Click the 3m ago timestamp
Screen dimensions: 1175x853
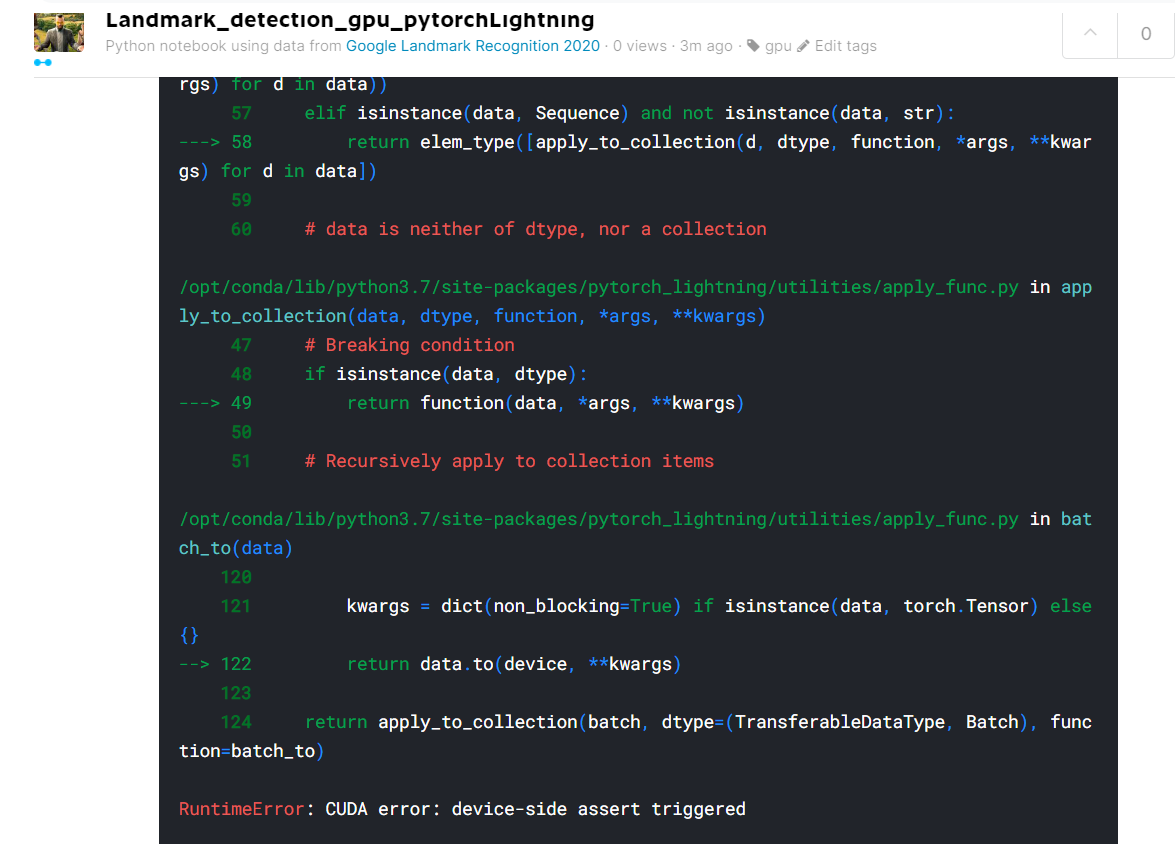click(706, 46)
